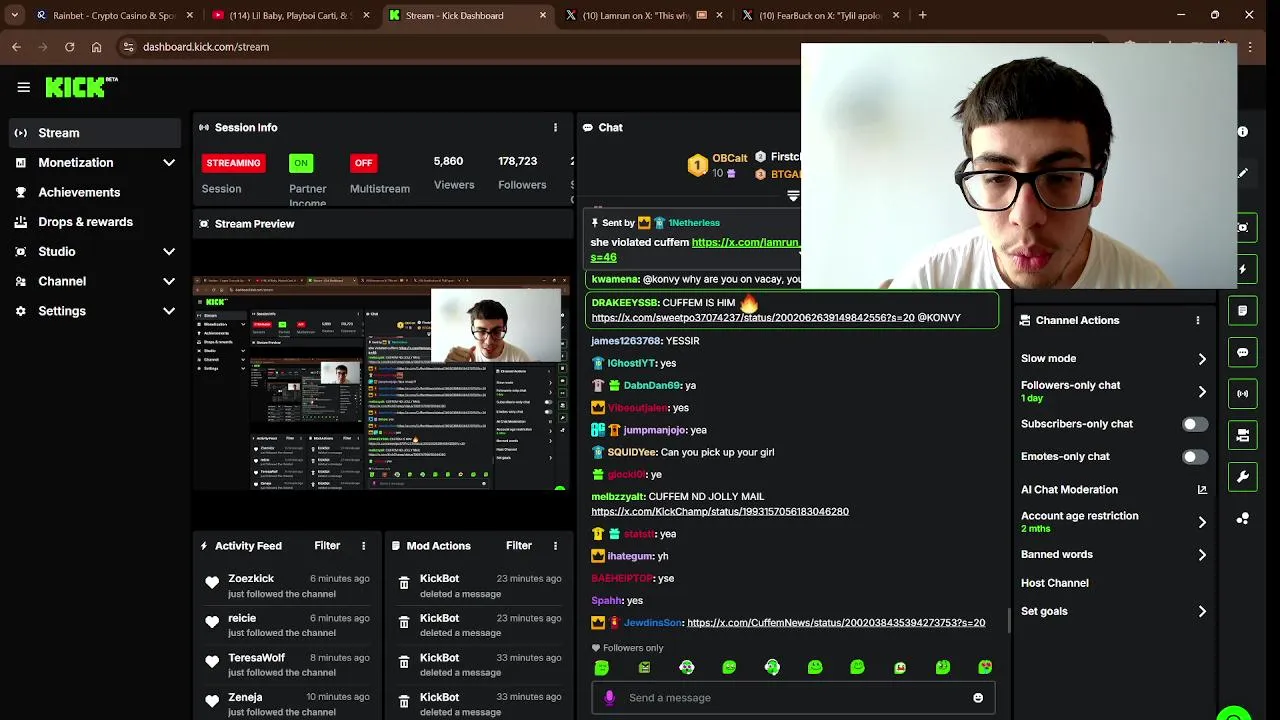Click the broadcast signal icon in the right sidebar
1280x720 pixels.
(1242, 394)
